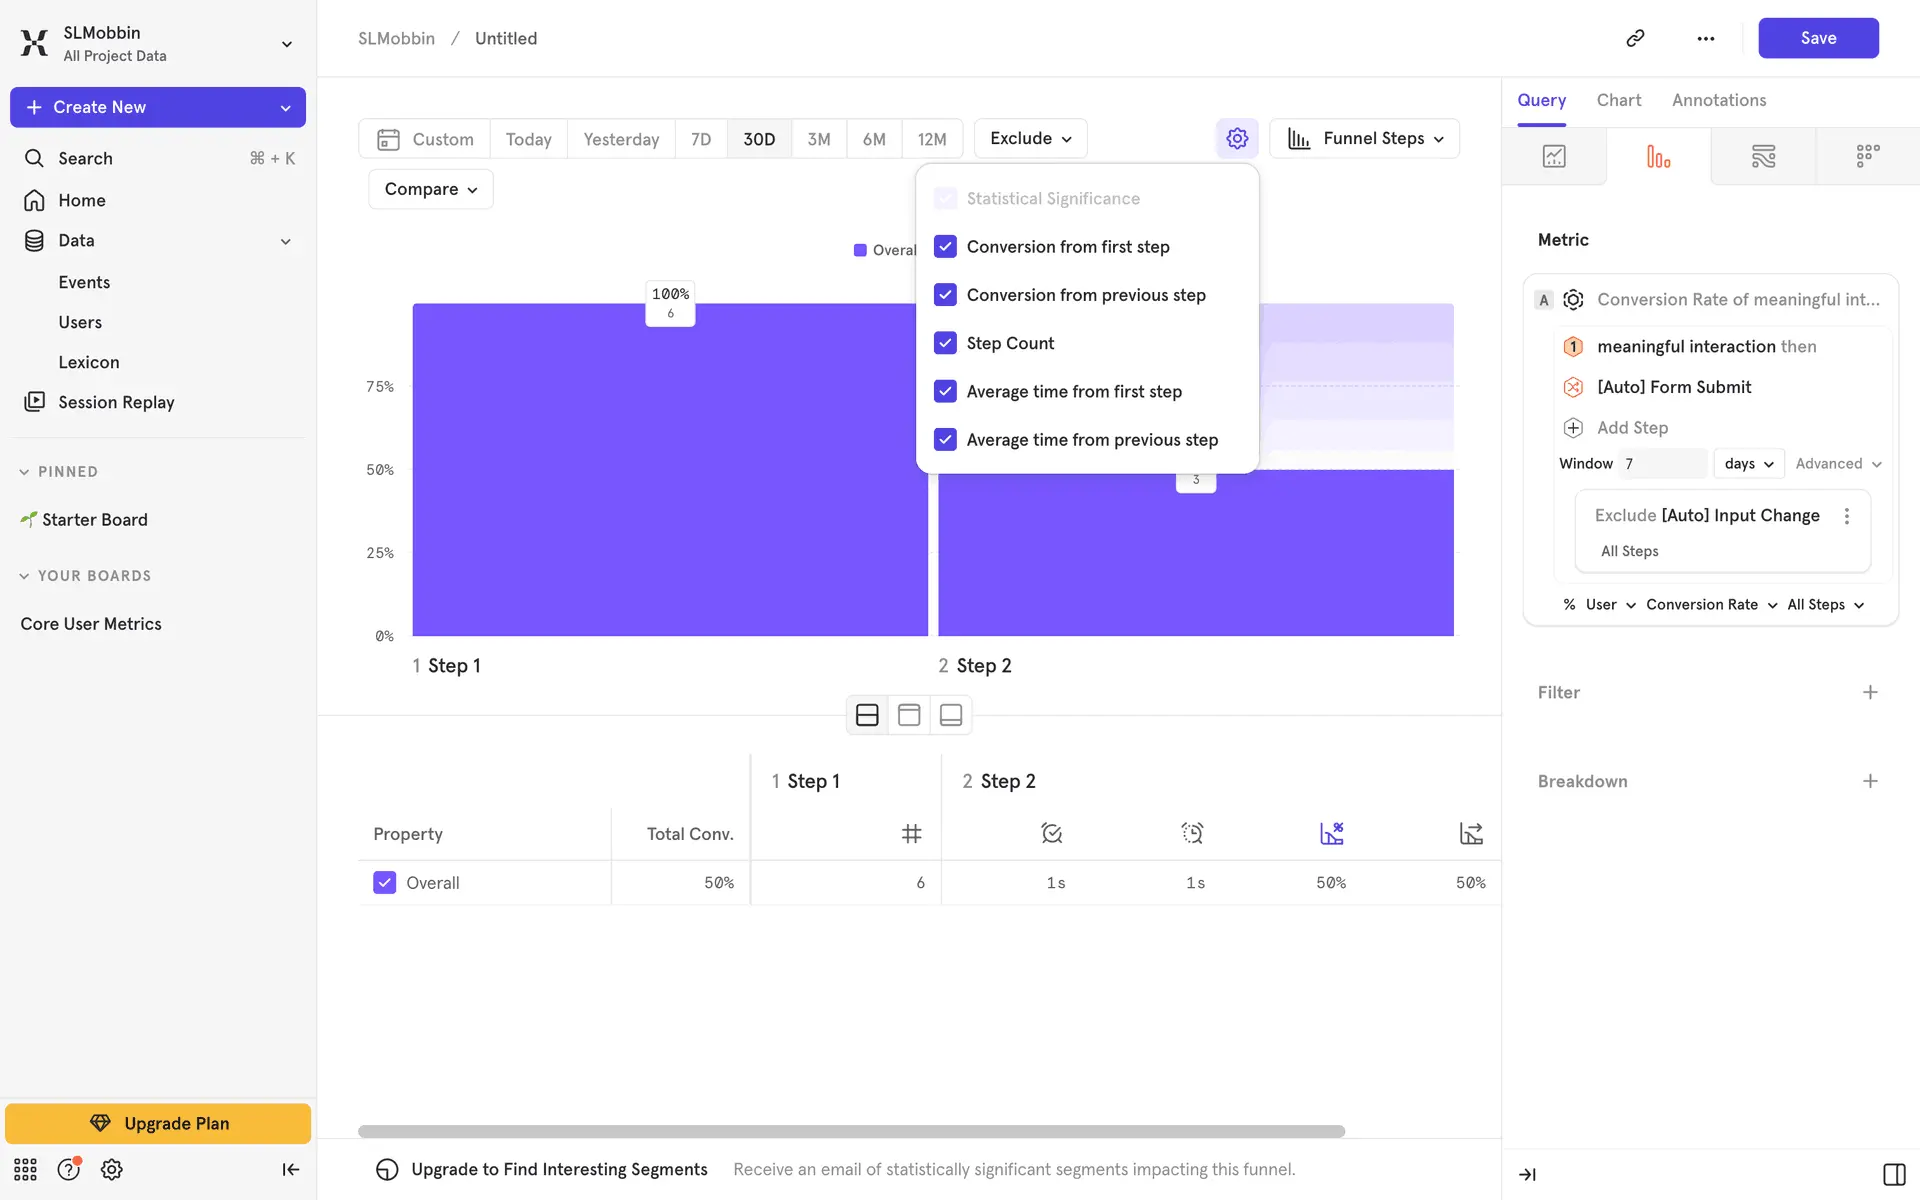Switch to the Annotations tab
1920x1200 pixels.
[x=1718, y=100]
